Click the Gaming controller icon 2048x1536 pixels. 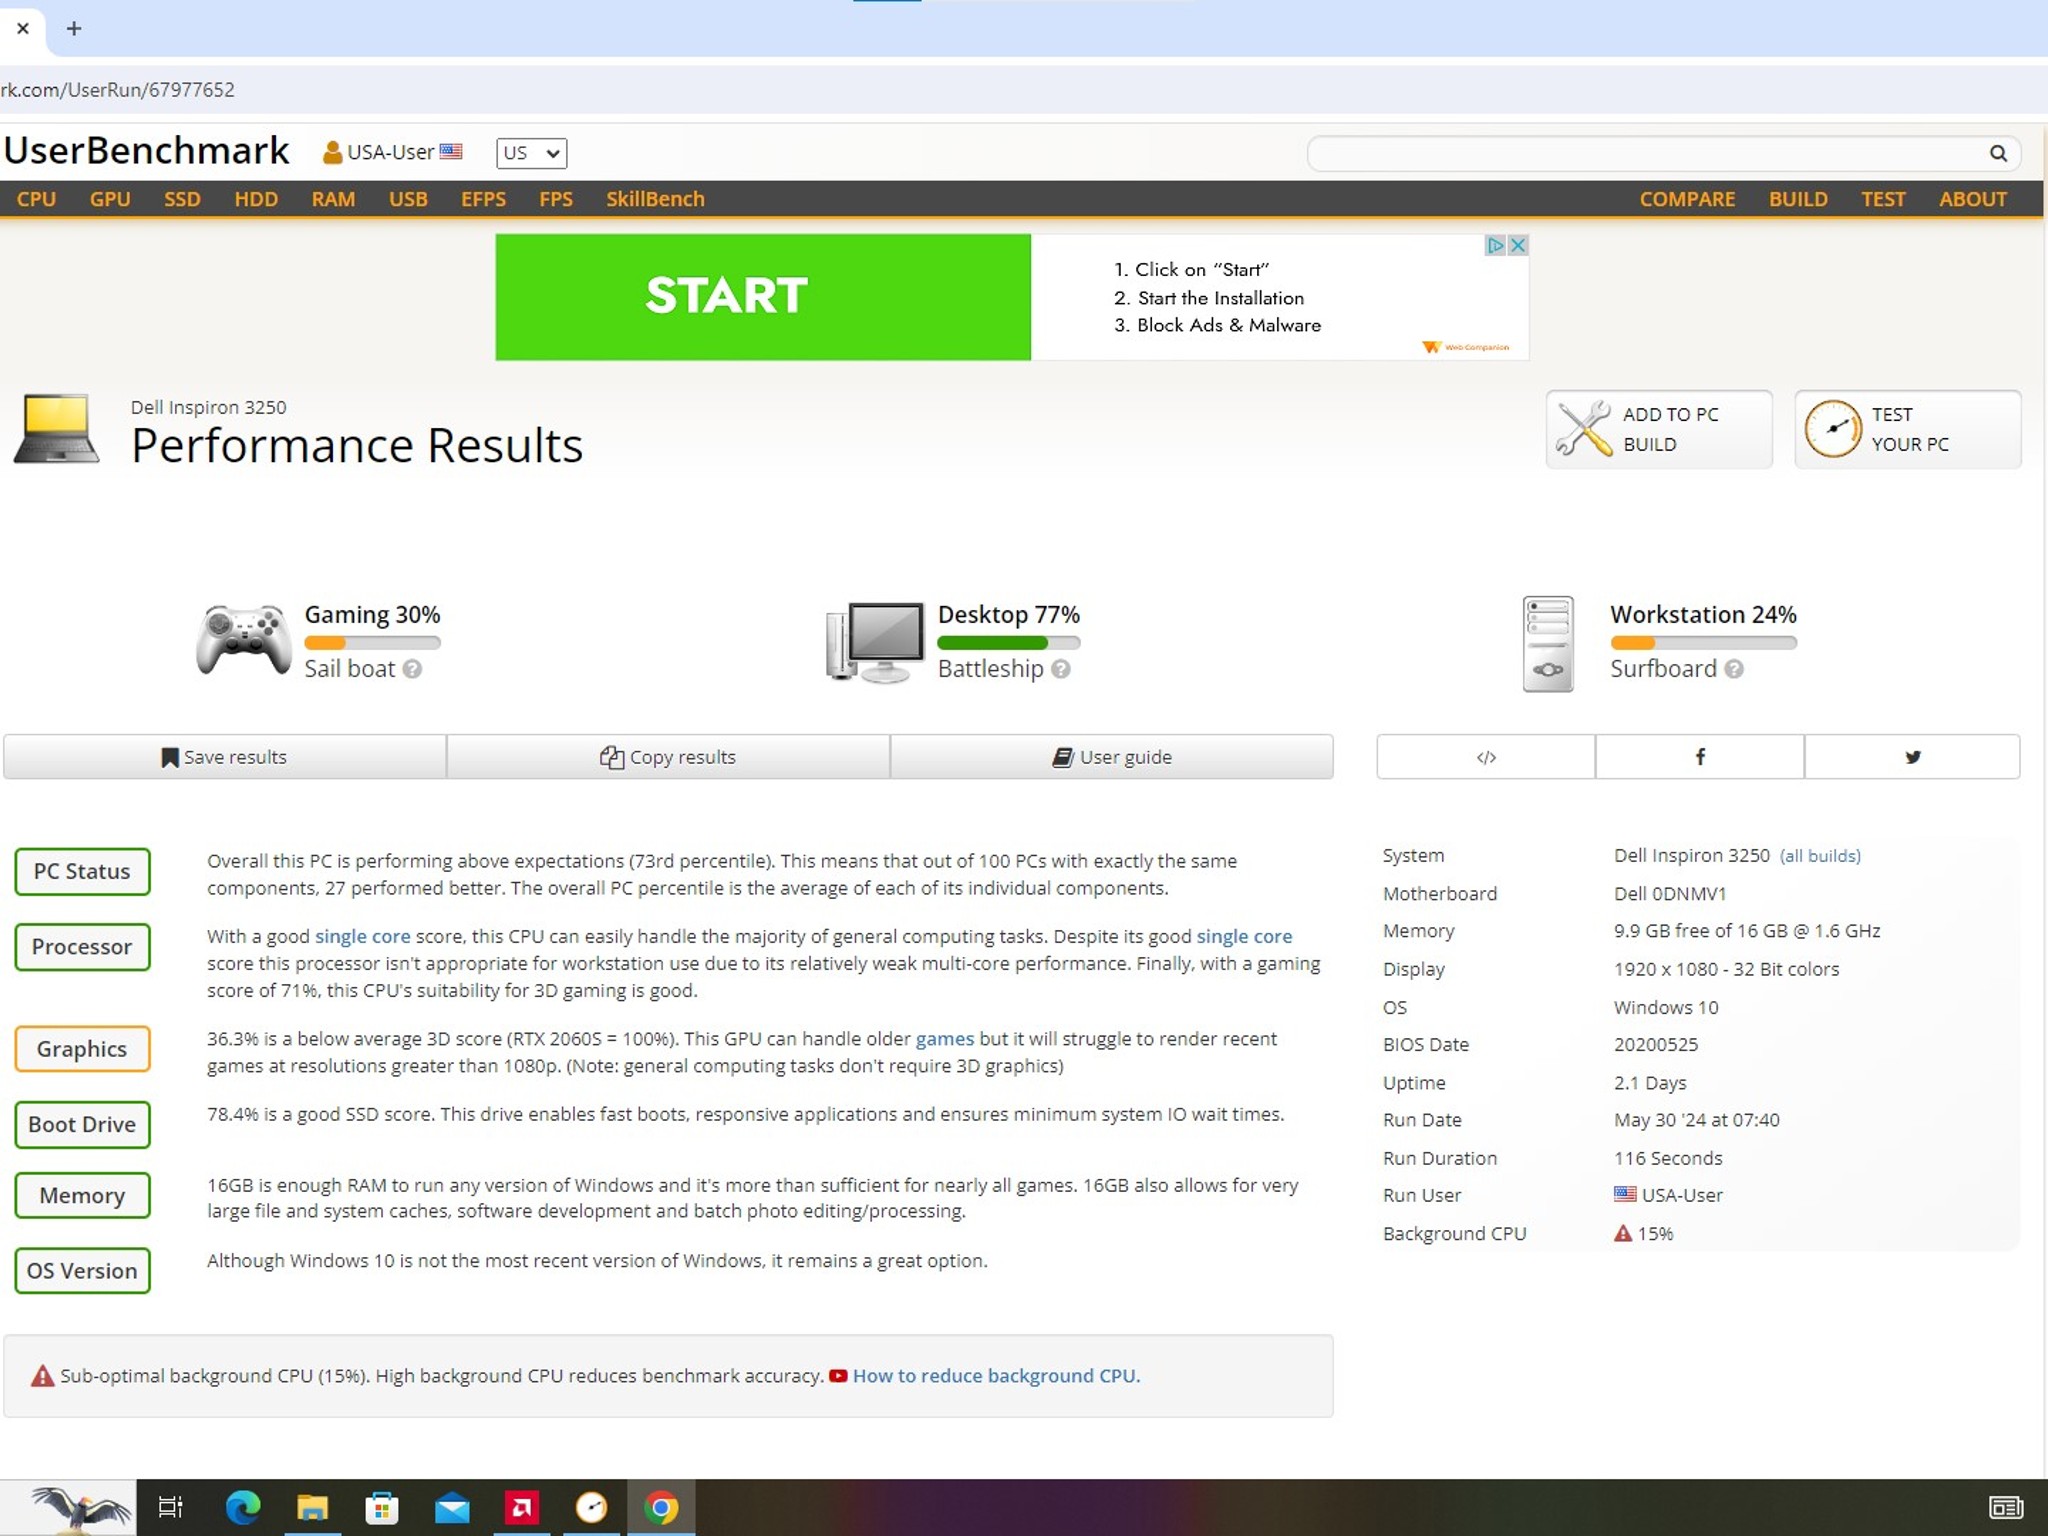pyautogui.click(x=243, y=641)
